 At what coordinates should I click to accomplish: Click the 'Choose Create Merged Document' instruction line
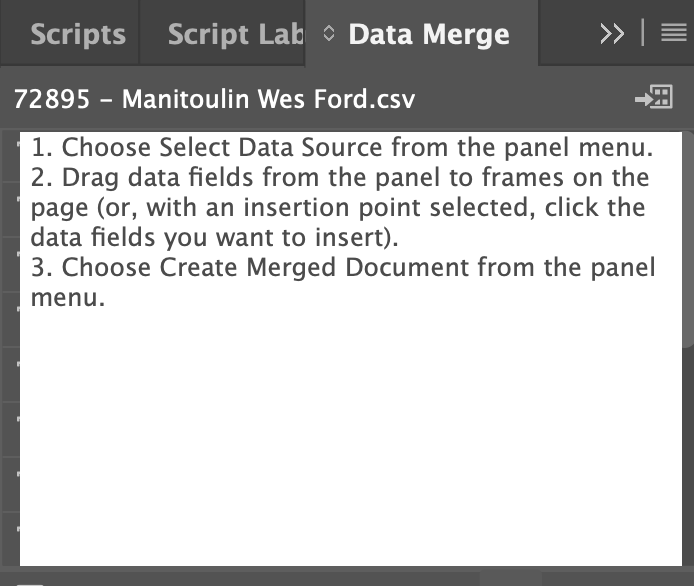pos(343,268)
